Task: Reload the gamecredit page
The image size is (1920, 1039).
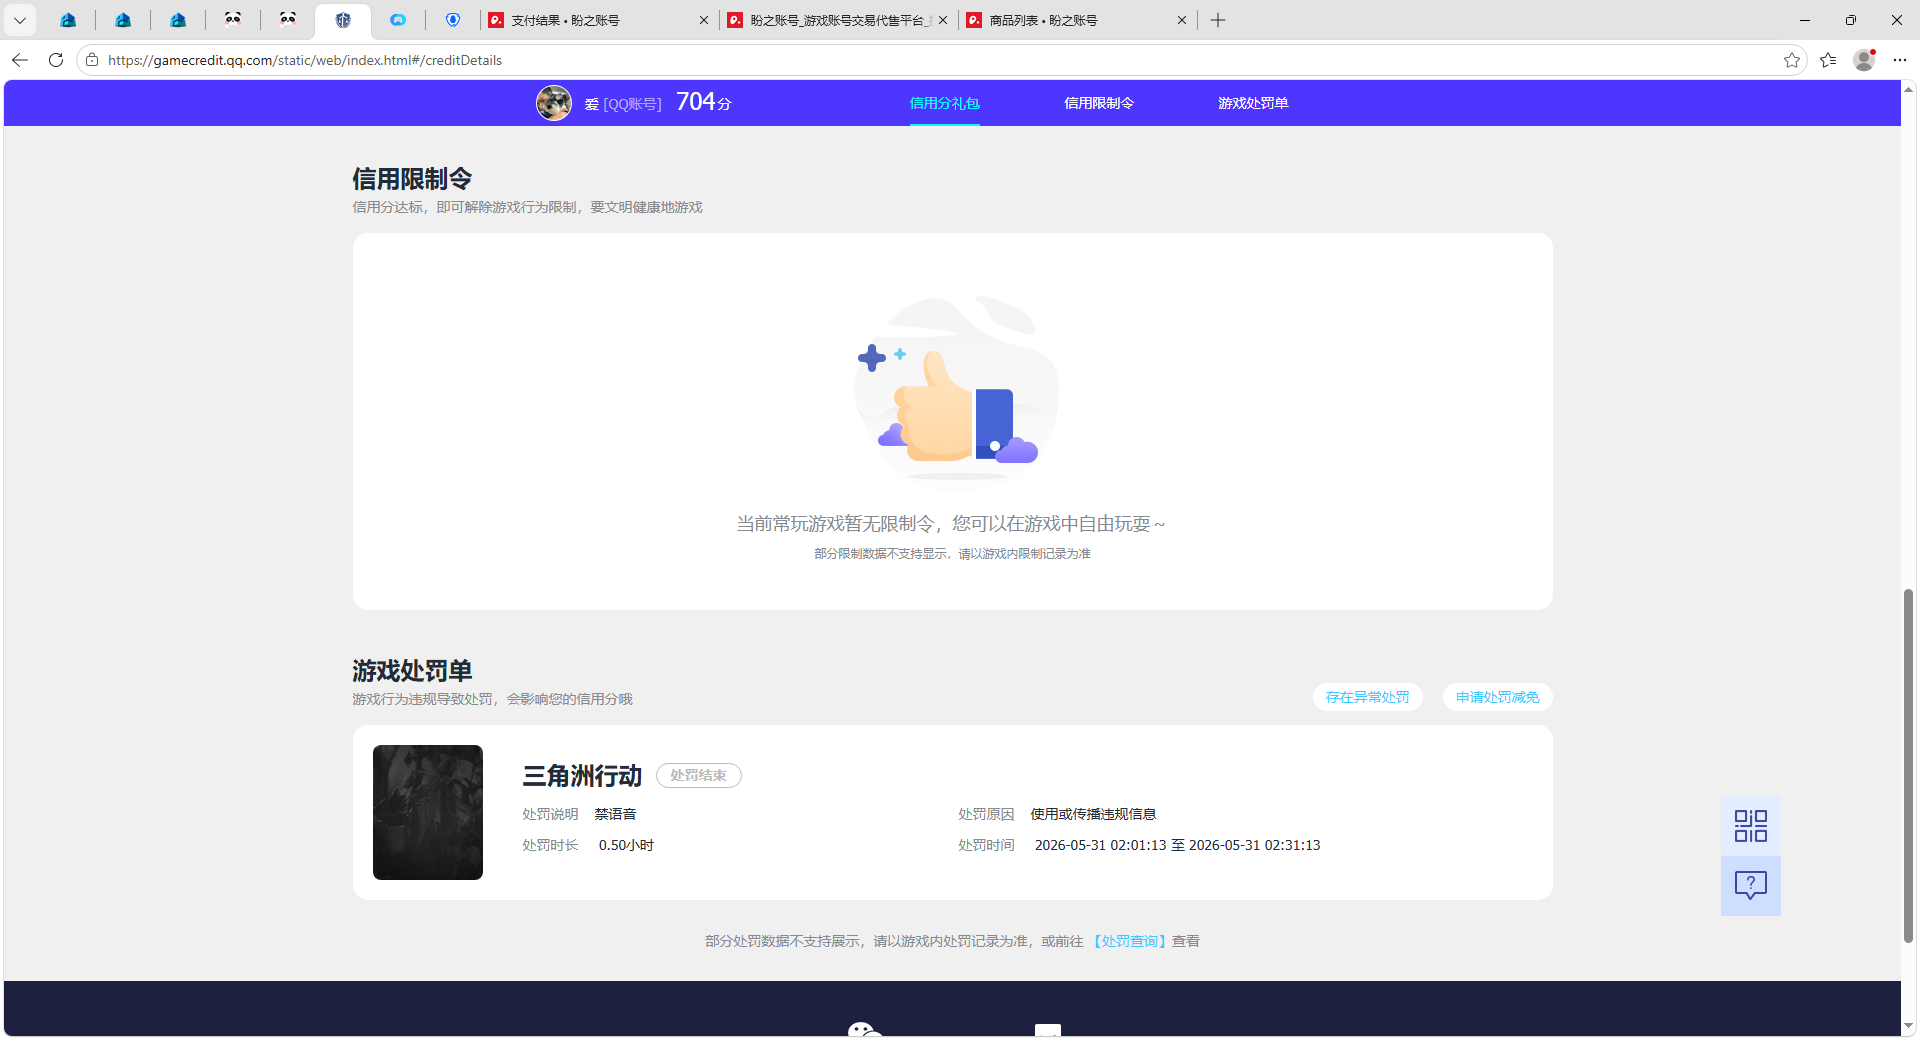Action: [x=56, y=60]
